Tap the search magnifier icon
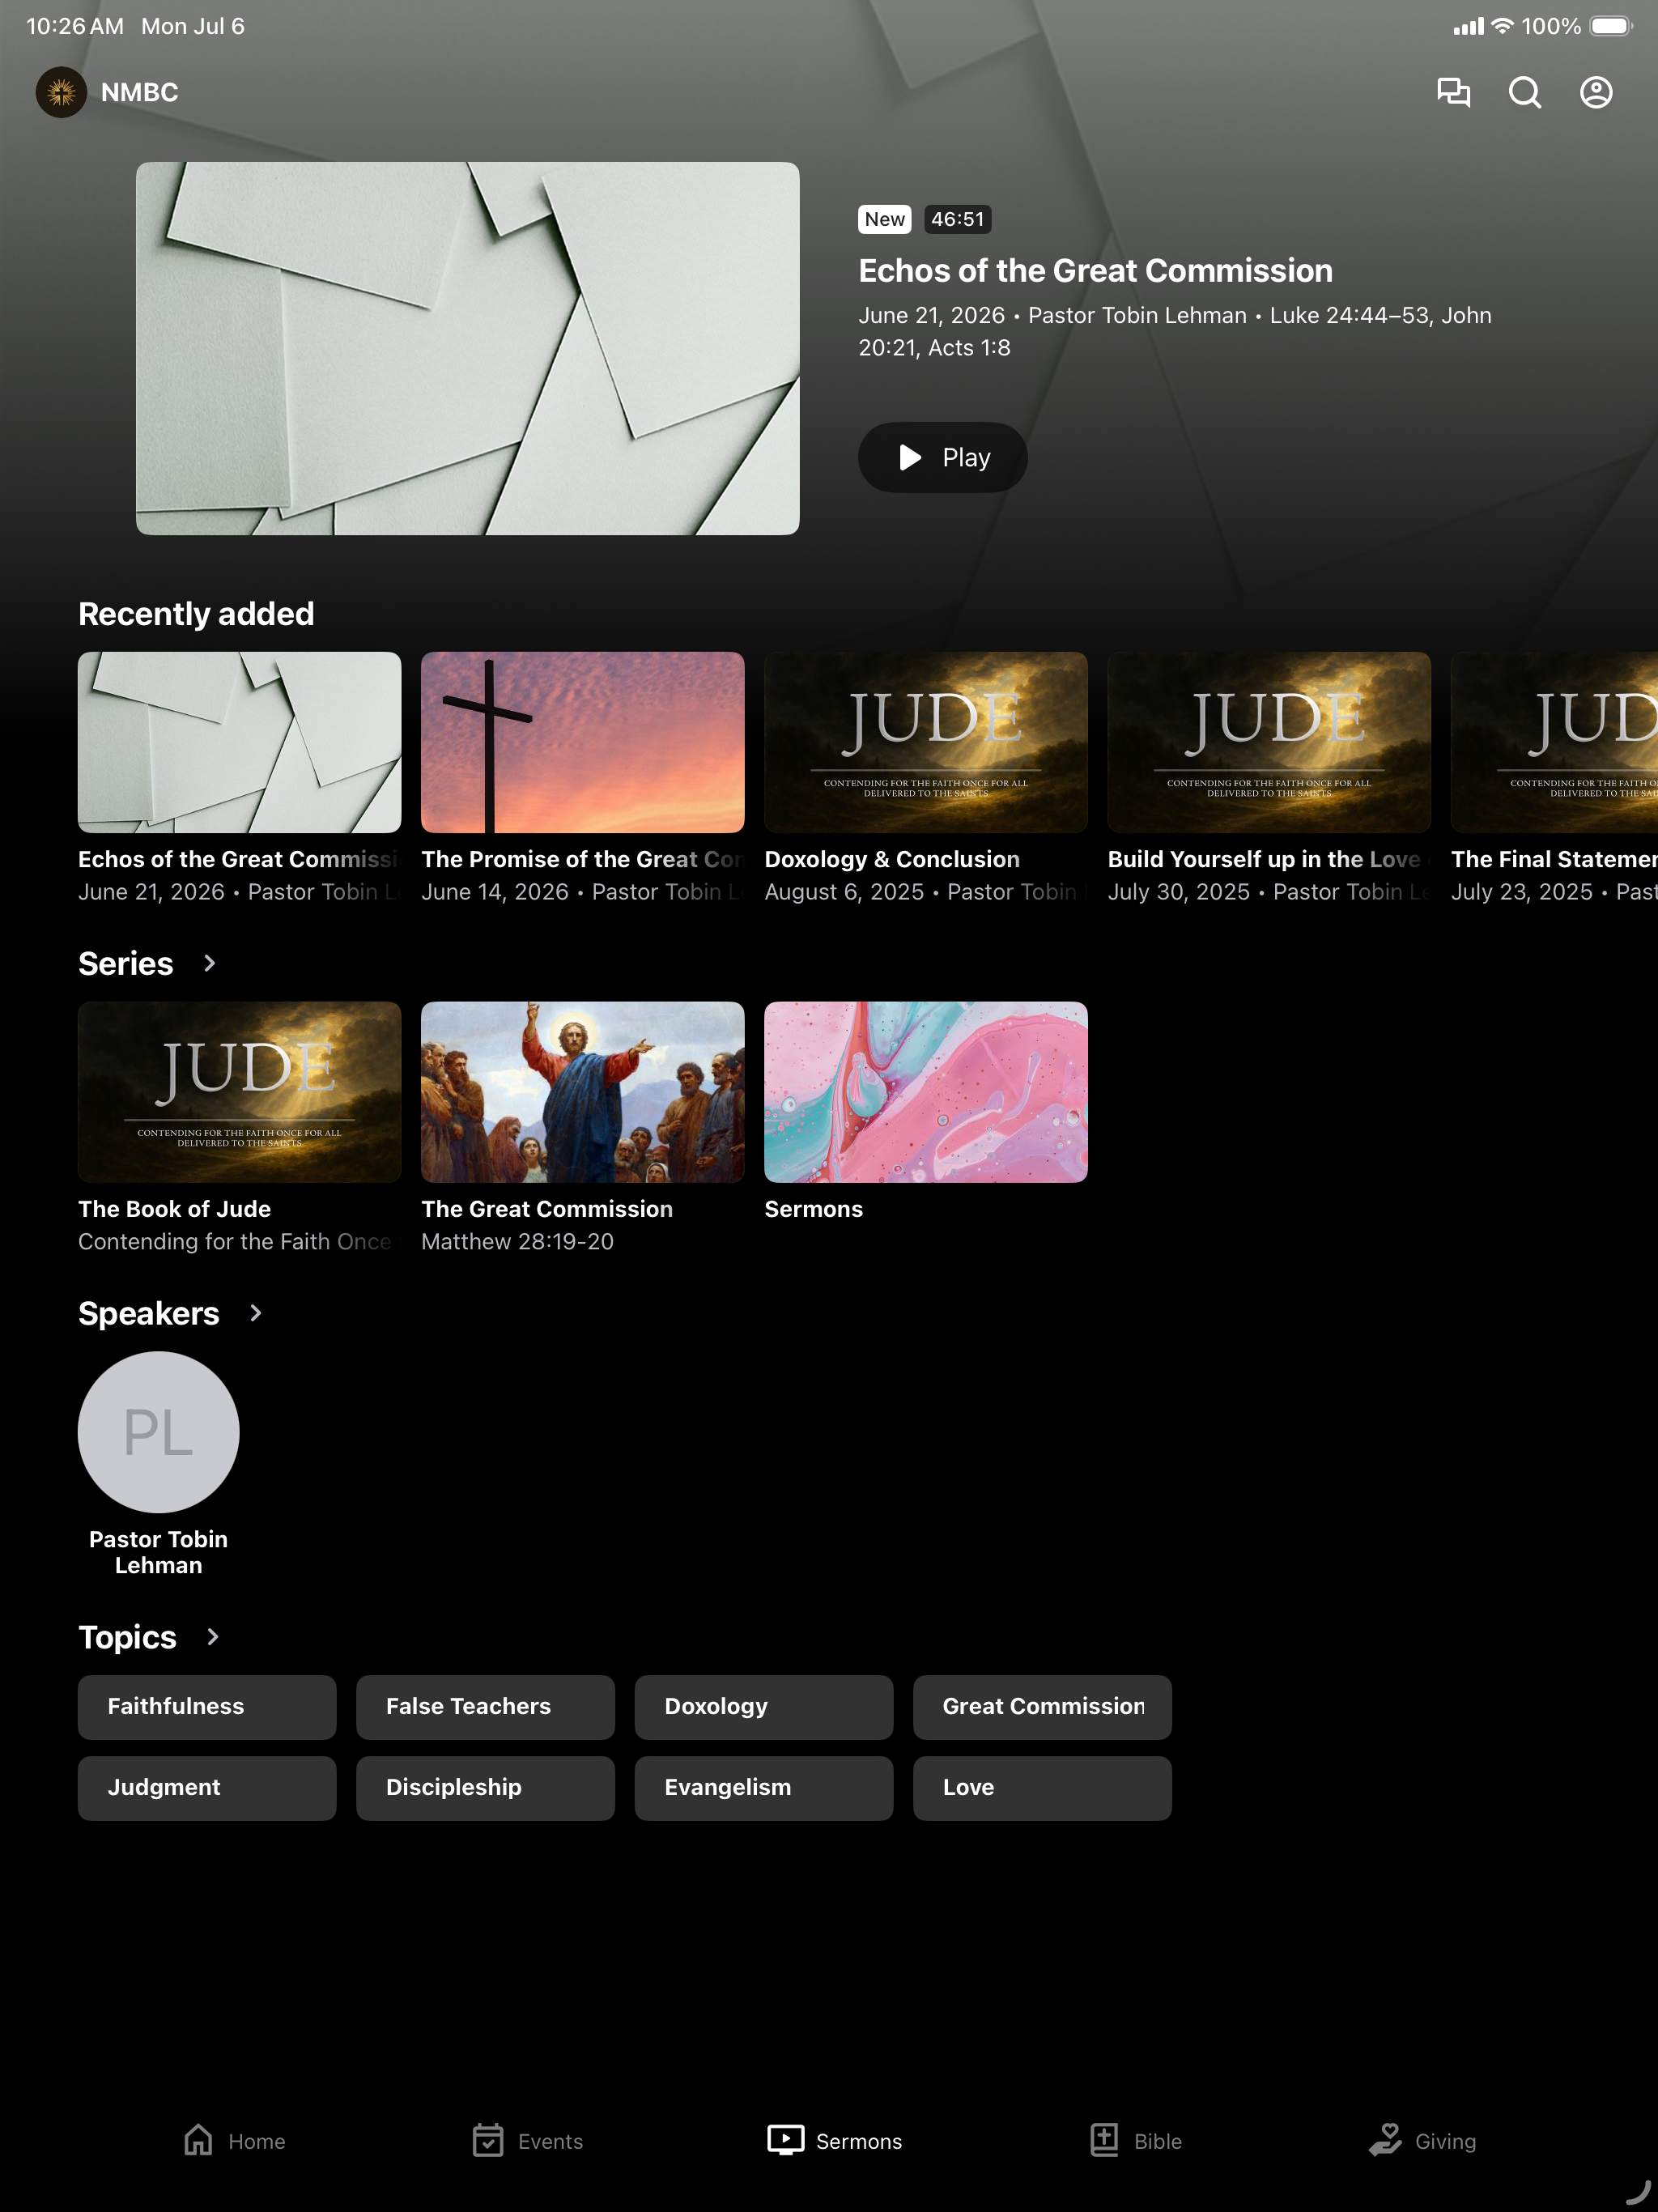Image resolution: width=1658 pixels, height=2212 pixels. pos(1524,92)
